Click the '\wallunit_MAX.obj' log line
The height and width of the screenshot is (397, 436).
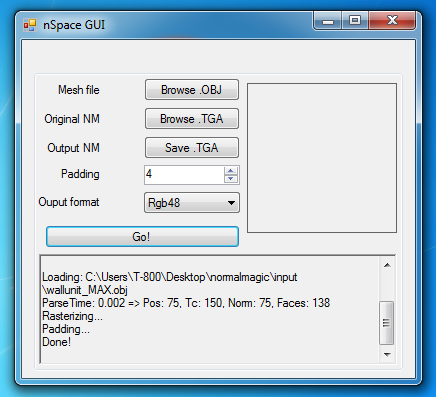[85, 290]
